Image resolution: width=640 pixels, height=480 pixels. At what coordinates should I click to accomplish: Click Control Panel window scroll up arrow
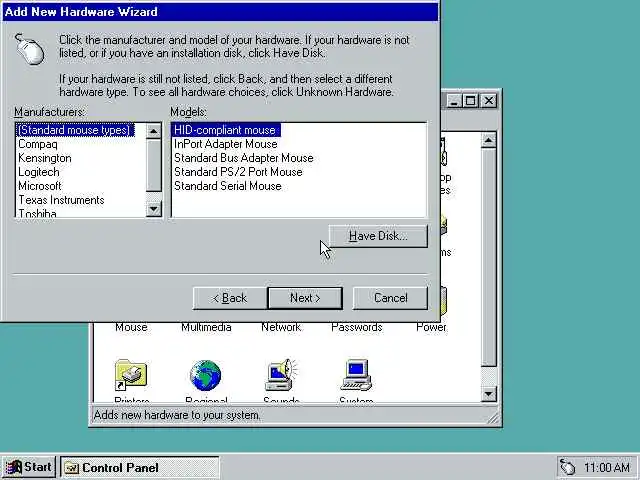tap(489, 140)
